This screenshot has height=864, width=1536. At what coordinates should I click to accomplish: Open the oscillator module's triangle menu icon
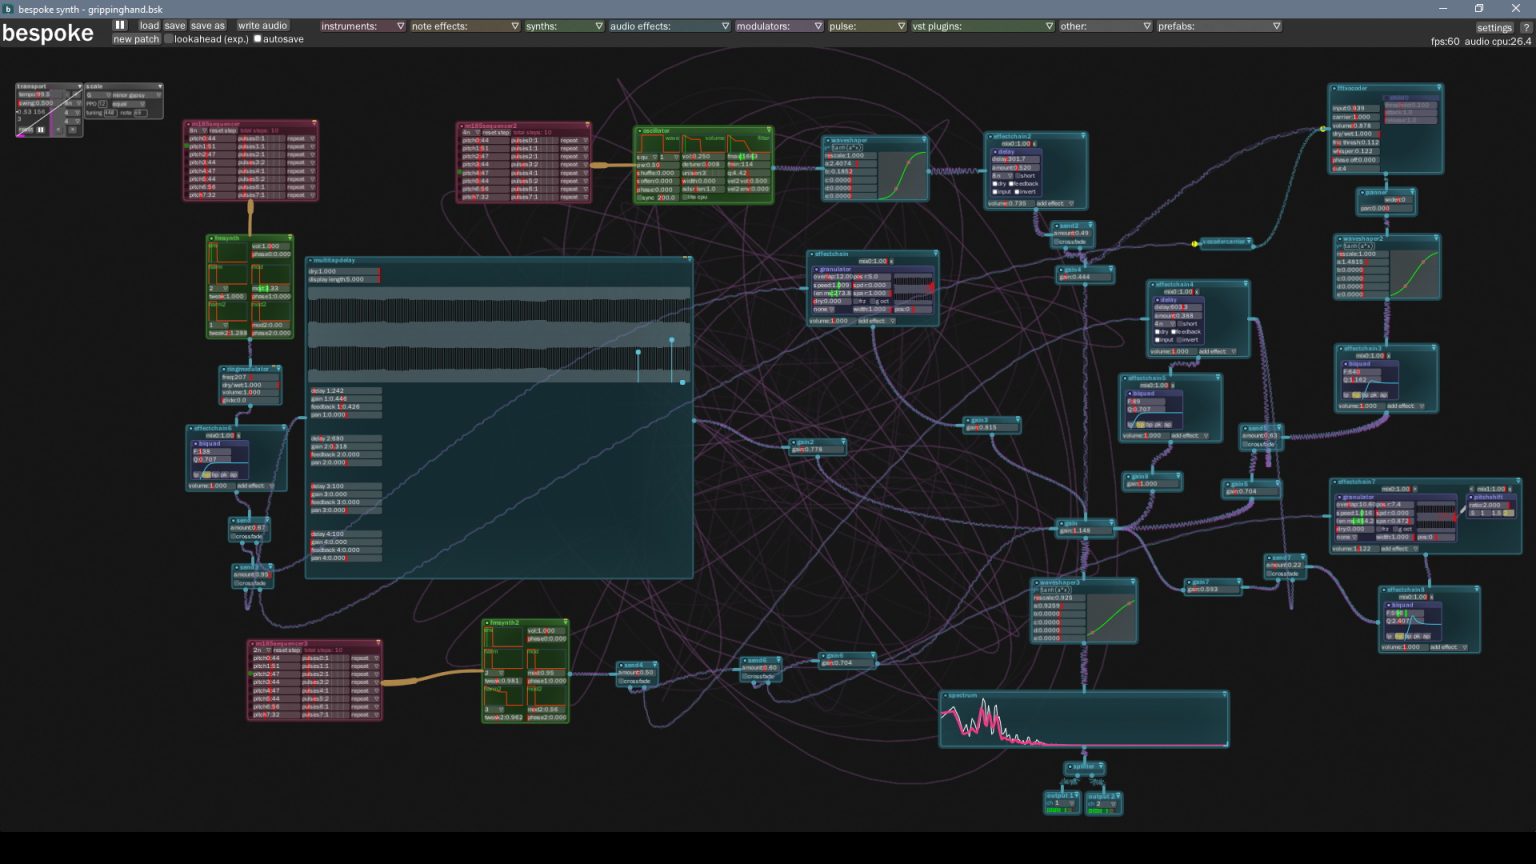(x=769, y=130)
